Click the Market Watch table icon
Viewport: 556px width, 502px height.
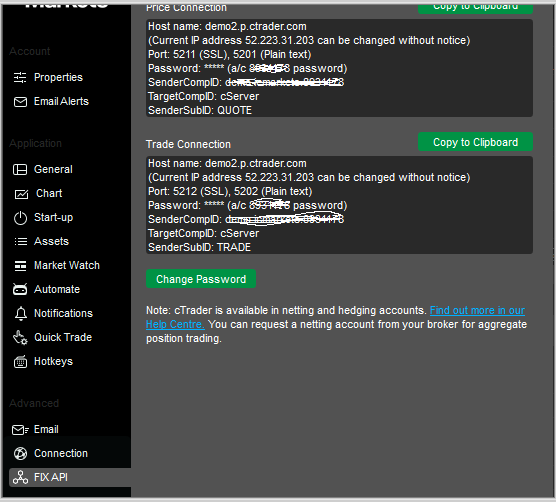[x=20, y=266]
